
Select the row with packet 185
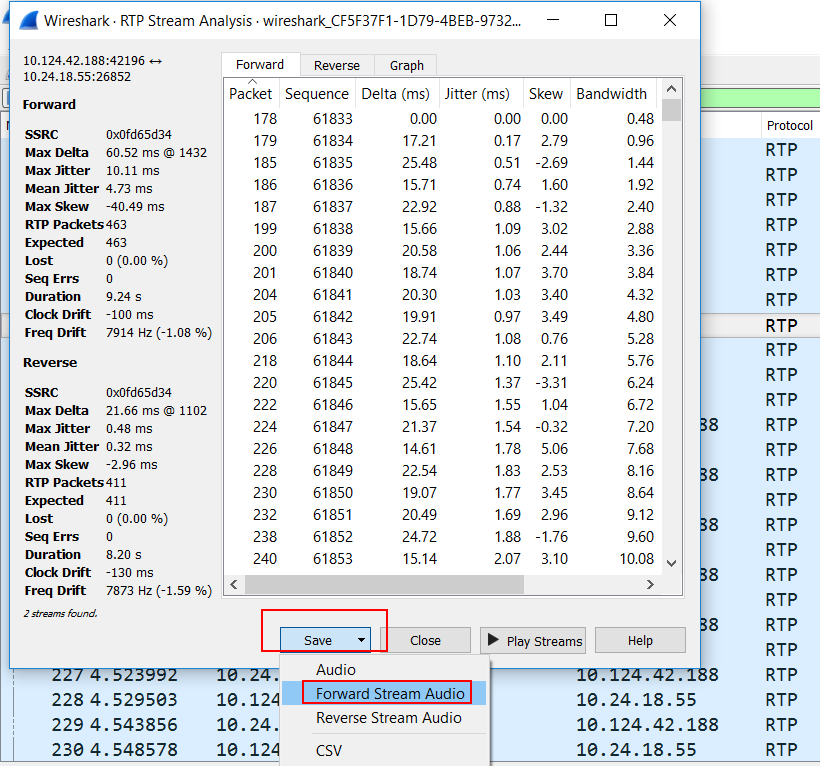(442, 163)
